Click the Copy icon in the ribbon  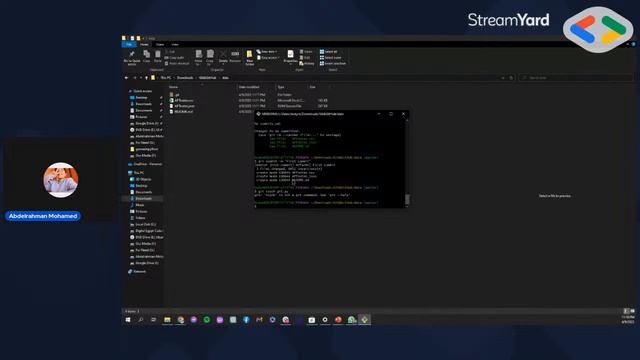coord(147,56)
